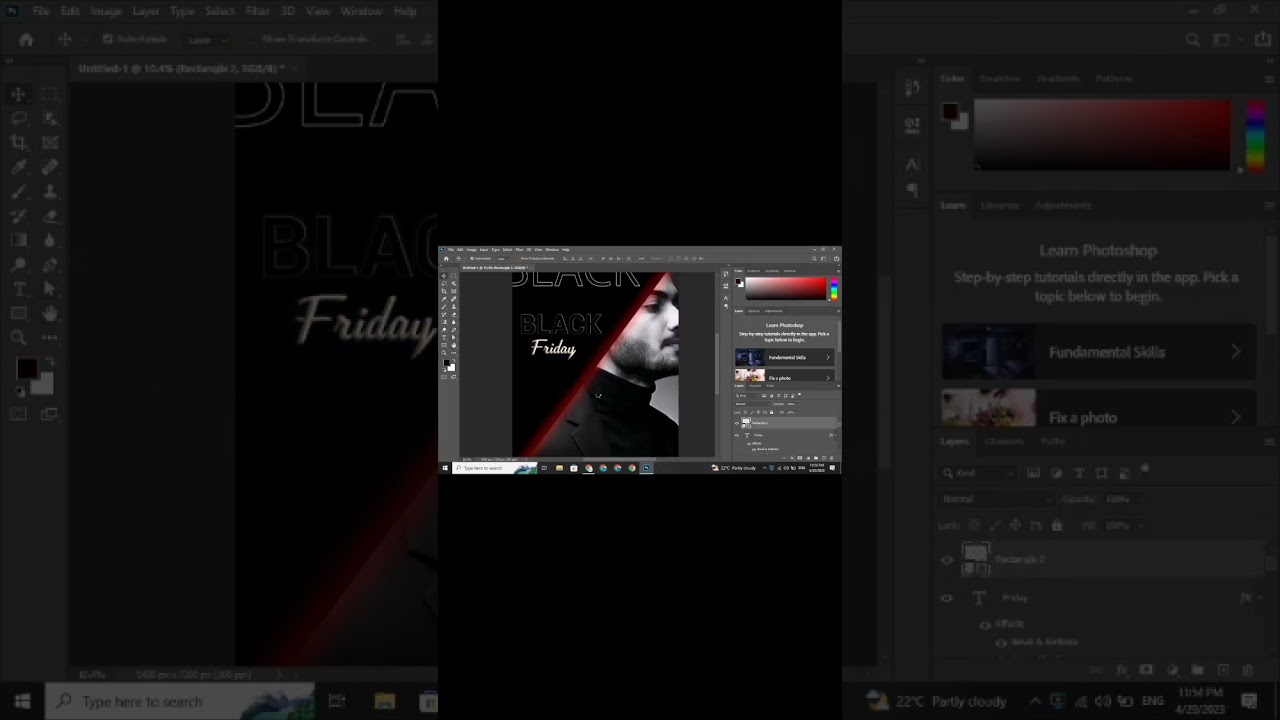The image size is (1280, 720).
Task: Switch to Swatches tab in the enlarged backdrop
Action: click(1000, 78)
